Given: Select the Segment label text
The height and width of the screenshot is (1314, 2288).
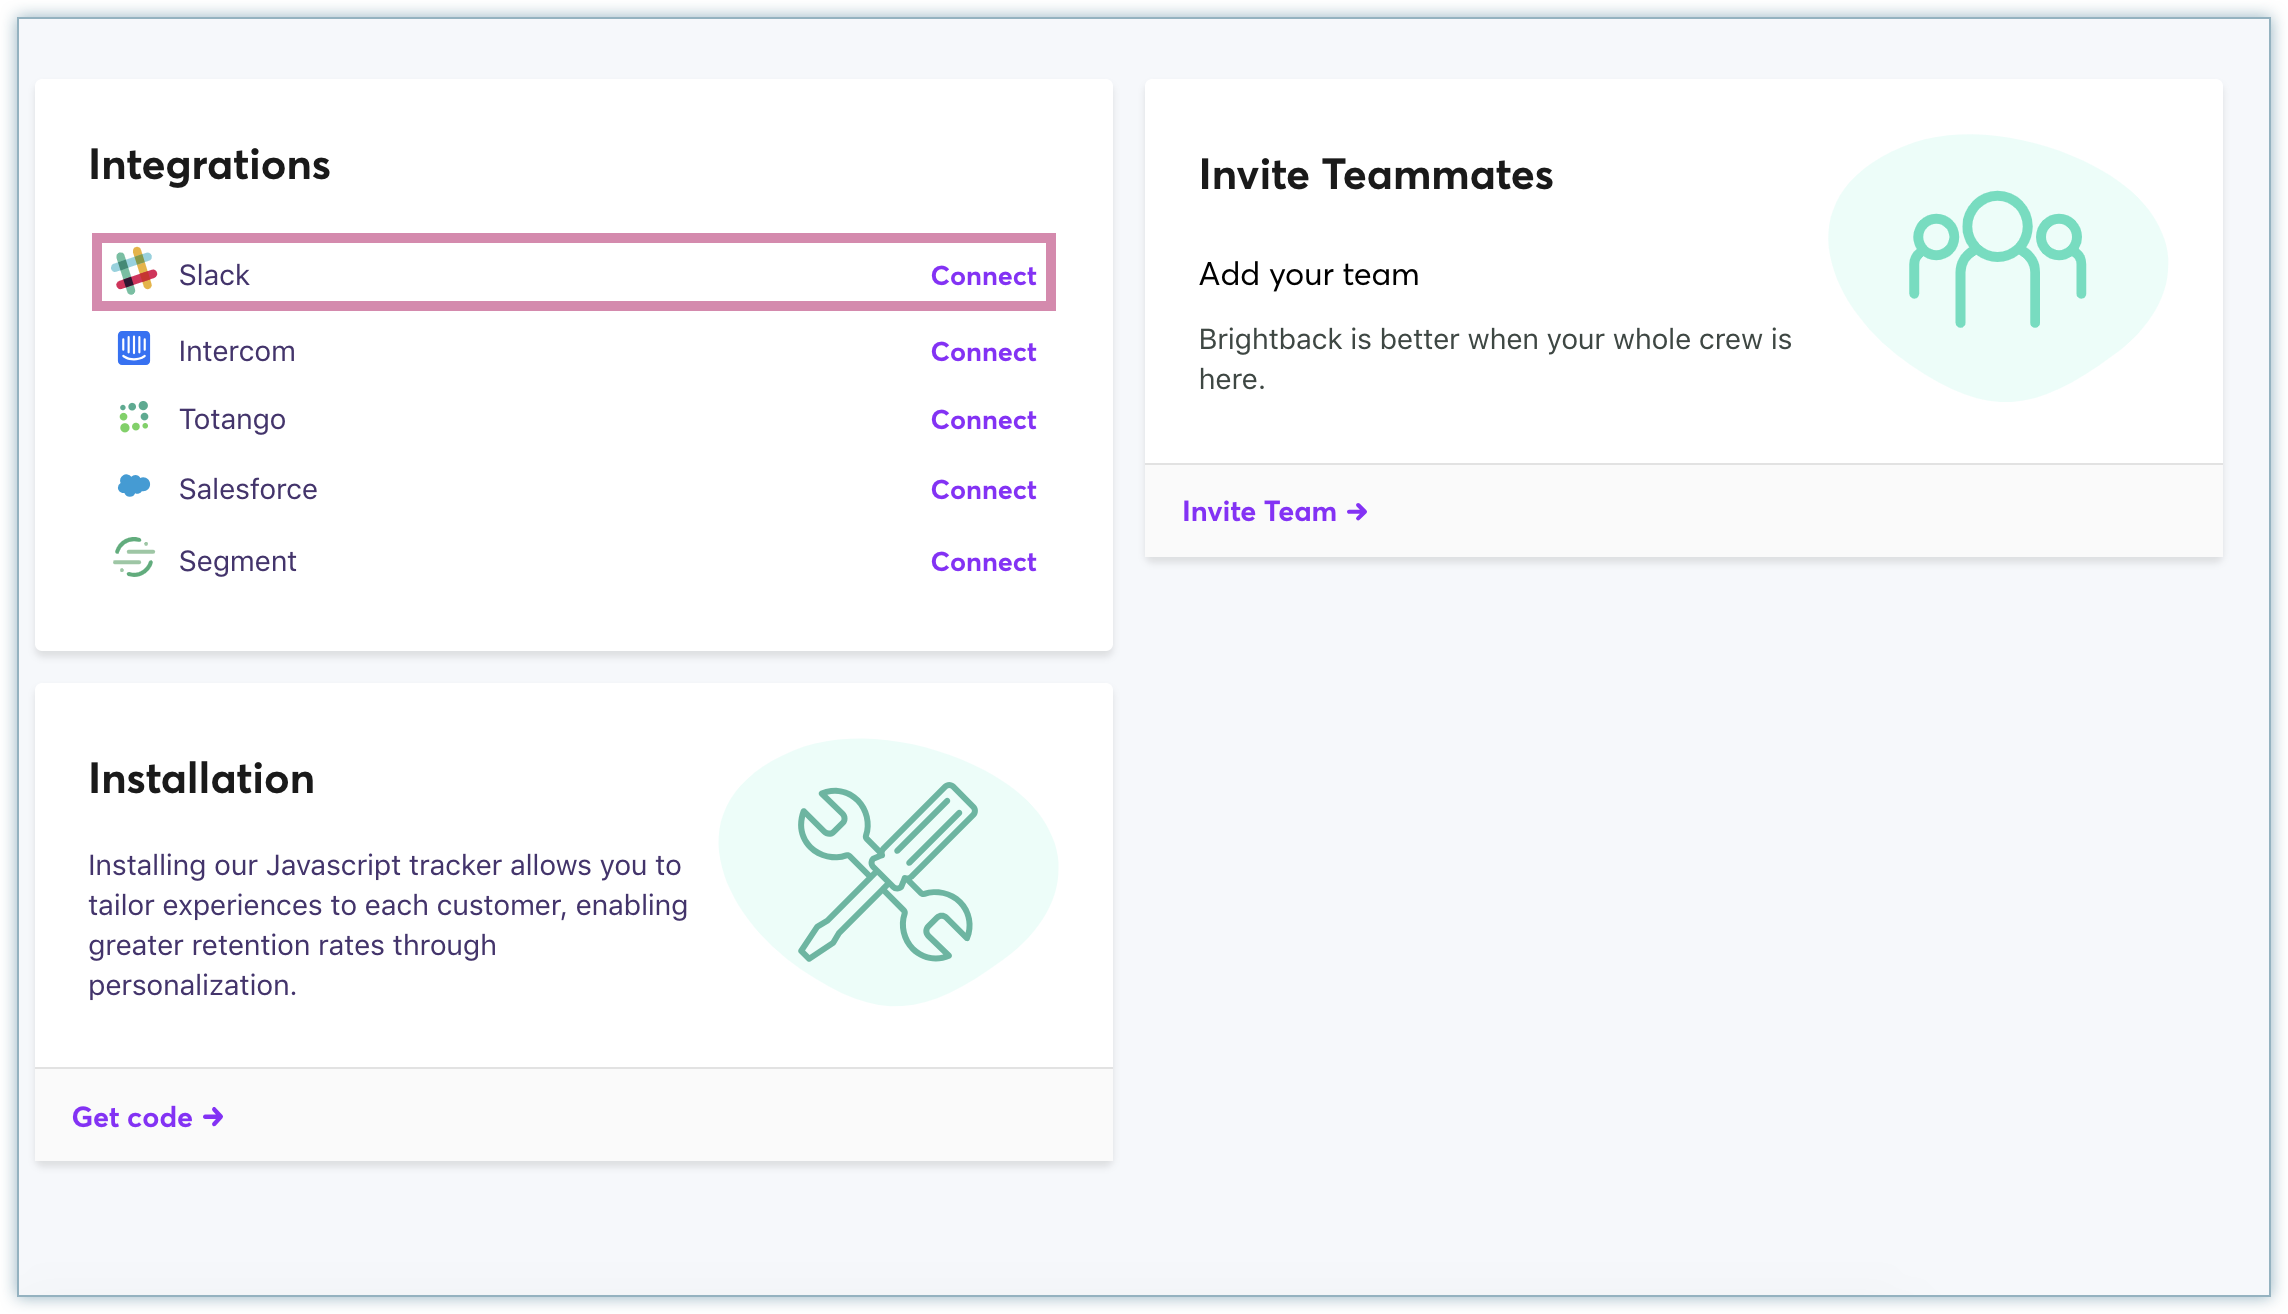Looking at the screenshot, I should tap(237, 561).
